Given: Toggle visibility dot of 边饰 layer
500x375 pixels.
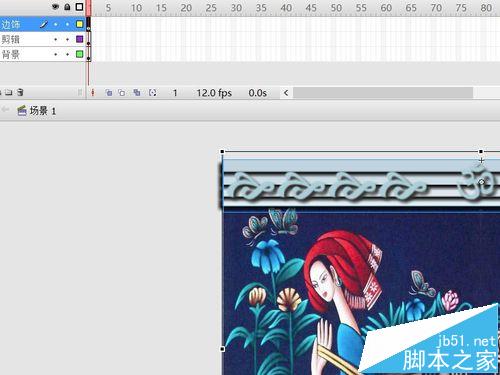Looking at the screenshot, I should 56,24.
